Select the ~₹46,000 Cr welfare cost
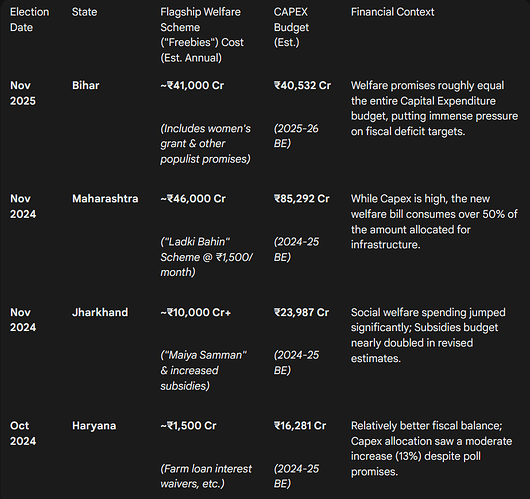This screenshot has height=499, width=530. (x=193, y=199)
